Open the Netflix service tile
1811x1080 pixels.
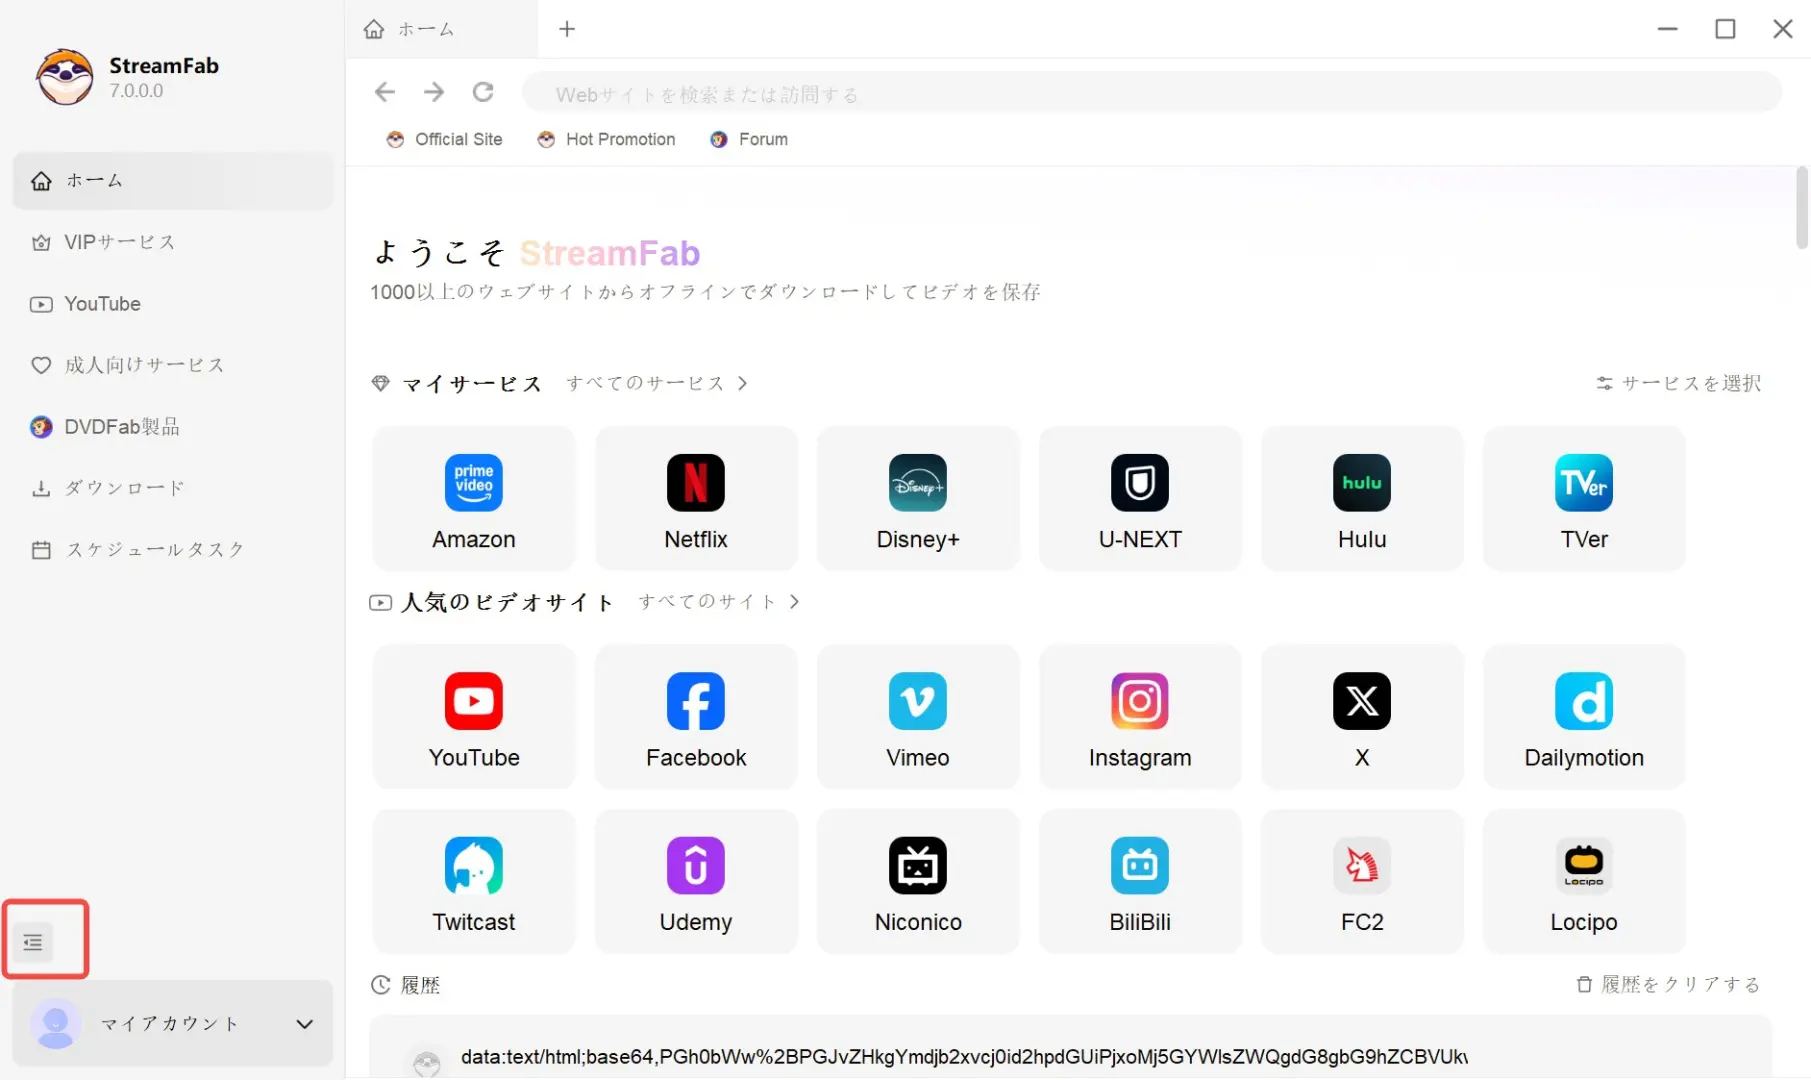click(x=696, y=499)
